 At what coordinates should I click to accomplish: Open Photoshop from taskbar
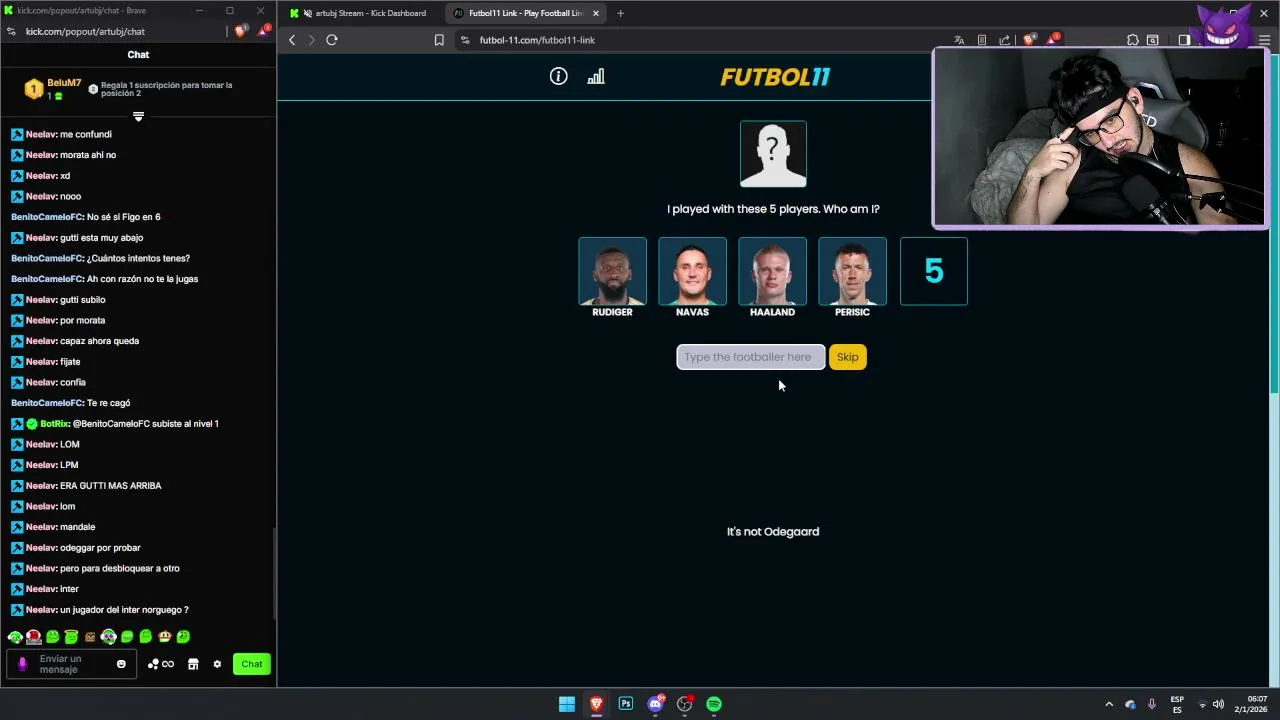(626, 704)
